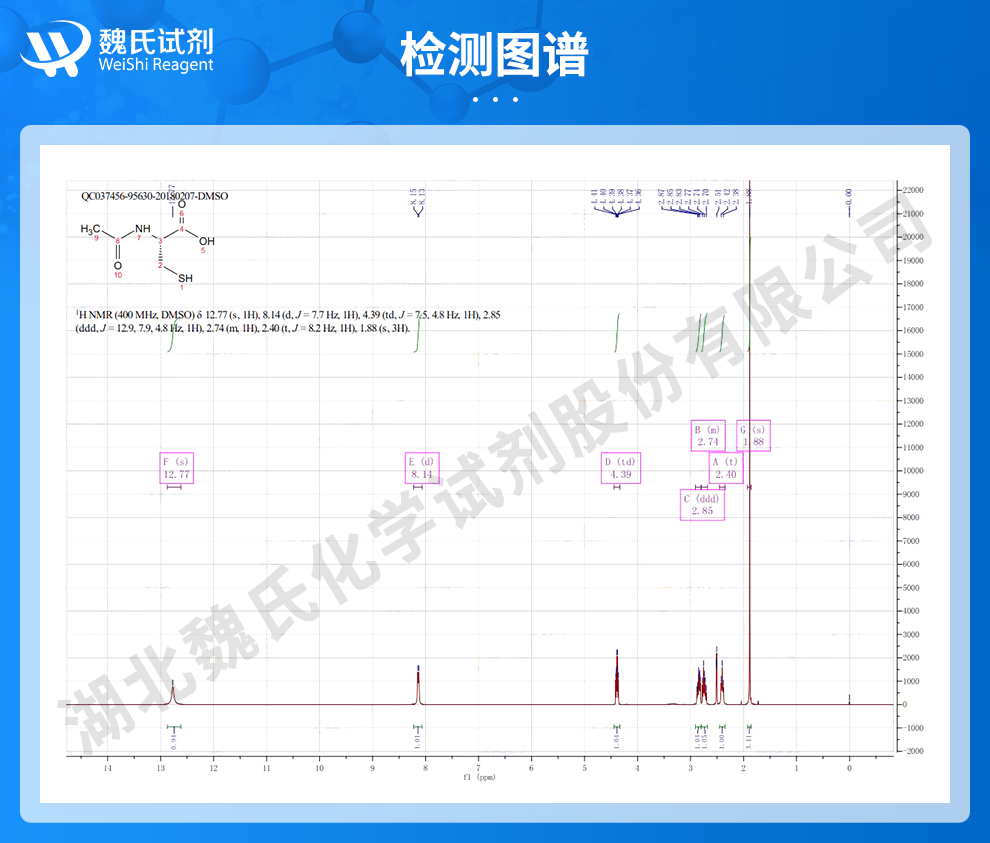Select the A (t) 2.40 peak label
The width and height of the screenshot is (990, 843).
click(x=726, y=468)
